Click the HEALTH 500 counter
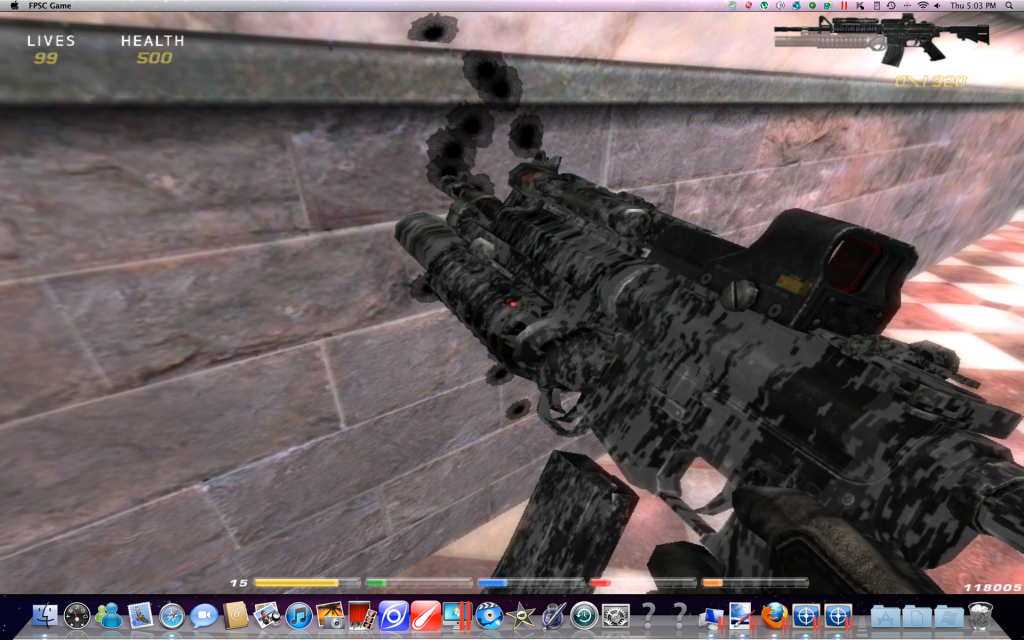Image resolution: width=1024 pixels, height=640 pixels. tap(153, 49)
